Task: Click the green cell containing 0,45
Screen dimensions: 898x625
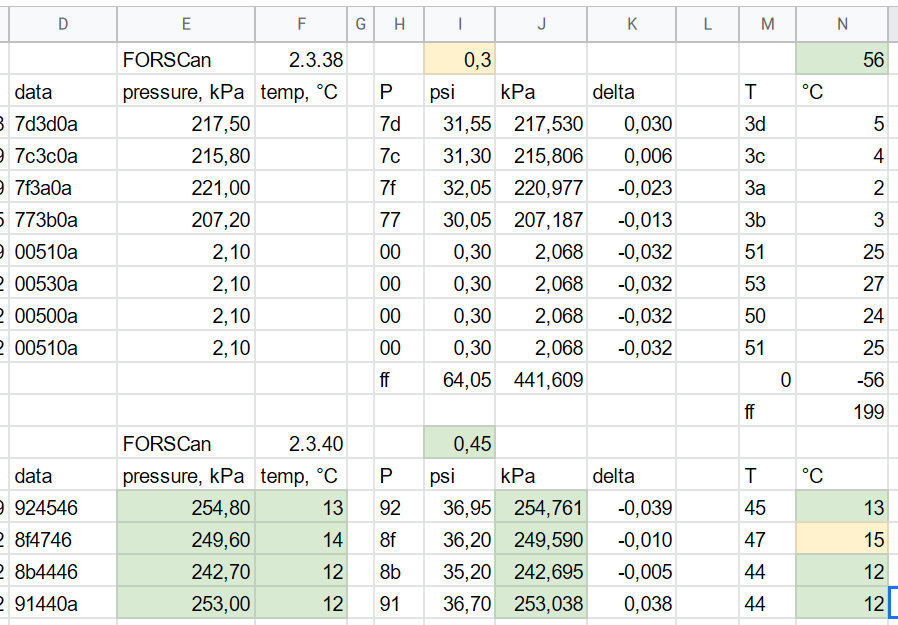Action: click(x=459, y=443)
